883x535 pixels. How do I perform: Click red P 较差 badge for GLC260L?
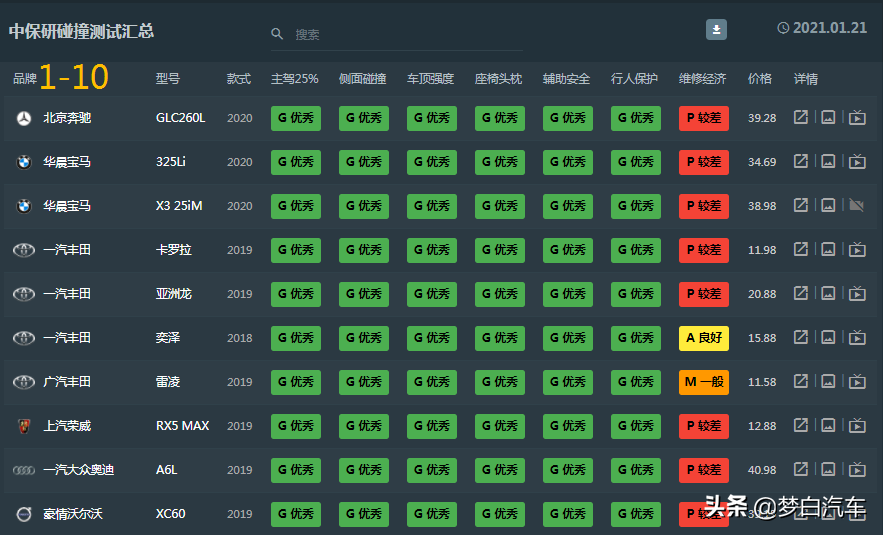(704, 118)
